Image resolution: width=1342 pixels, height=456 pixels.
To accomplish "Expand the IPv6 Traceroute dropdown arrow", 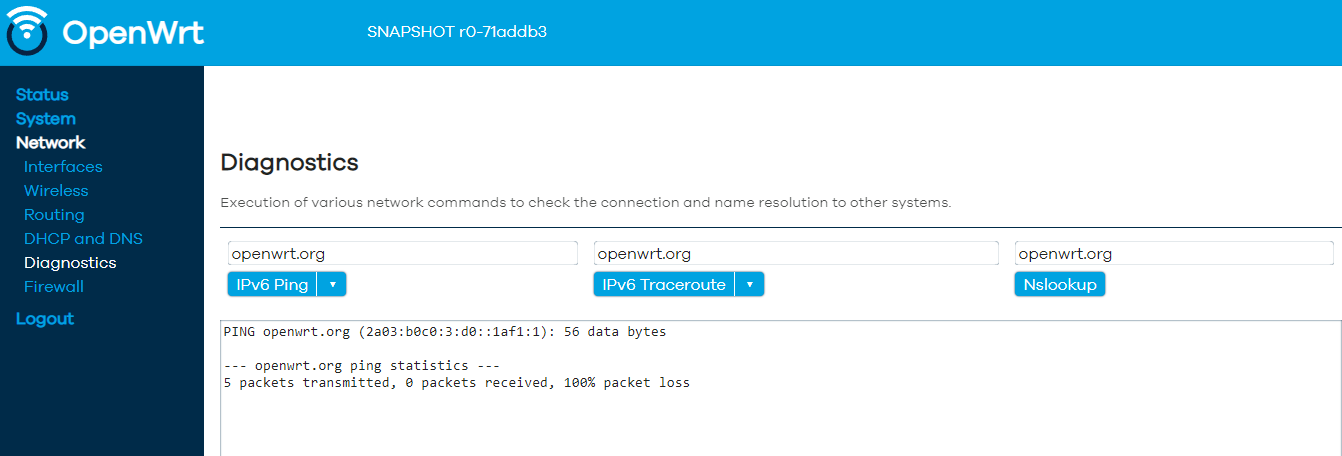I will coord(749,285).
